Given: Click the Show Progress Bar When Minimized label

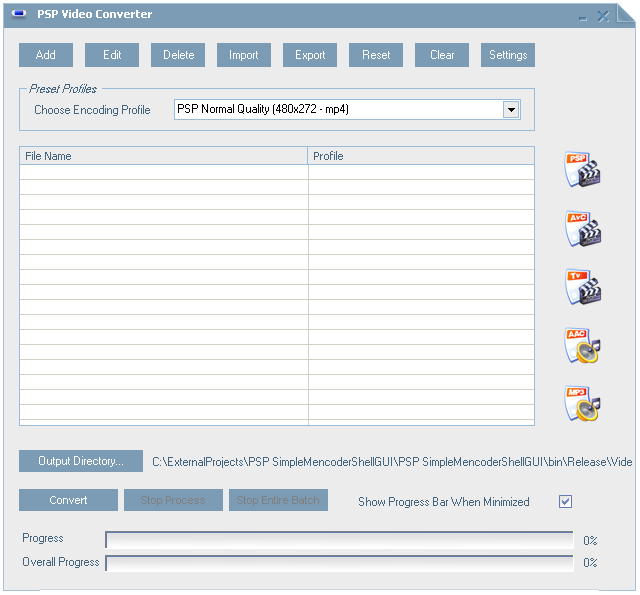Looking at the screenshot, I should pos(444,502).
